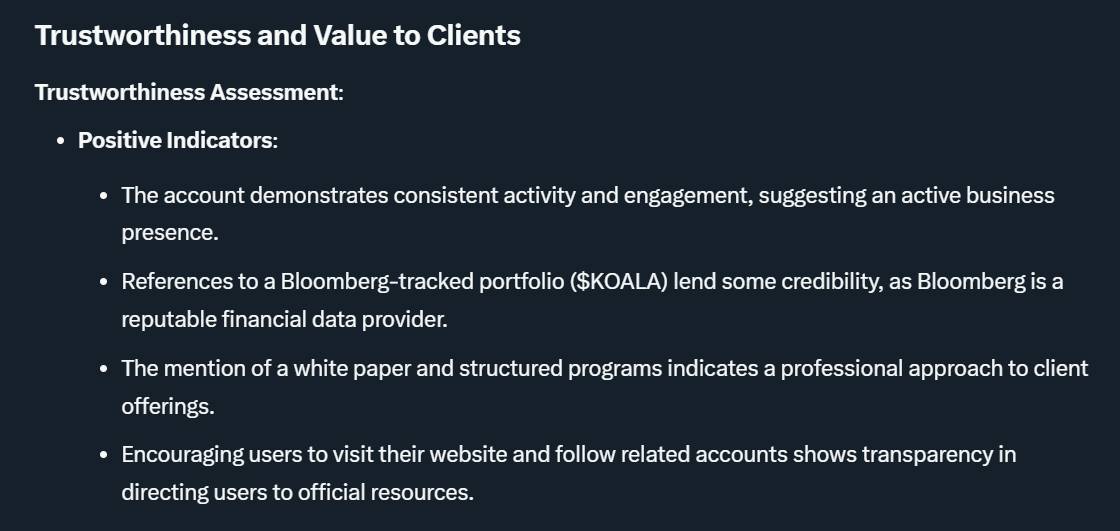Viewport: 1120px width, 531px height.
Task: Click 'structured programs' in the third bullet
Action: coord(560,368)
